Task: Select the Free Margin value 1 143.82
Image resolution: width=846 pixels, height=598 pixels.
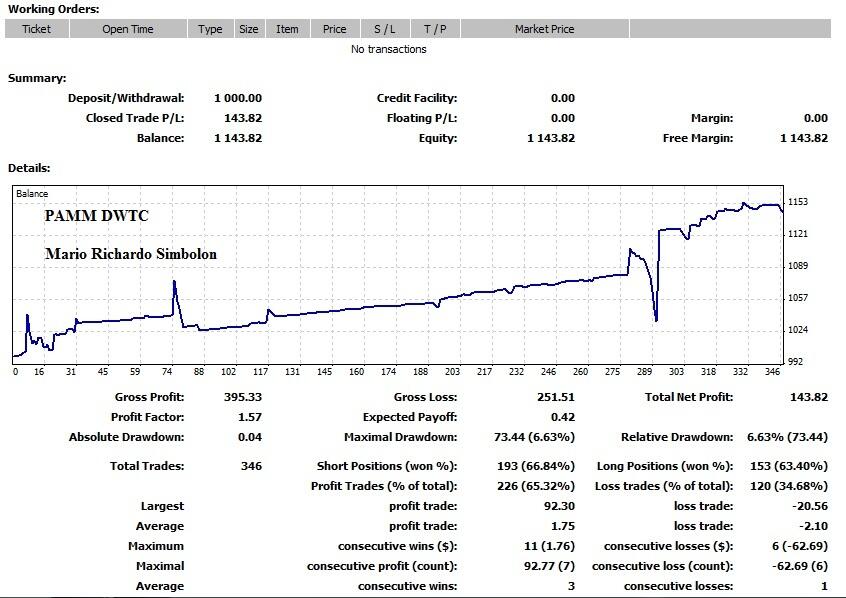Action: (x=804, y=138)
